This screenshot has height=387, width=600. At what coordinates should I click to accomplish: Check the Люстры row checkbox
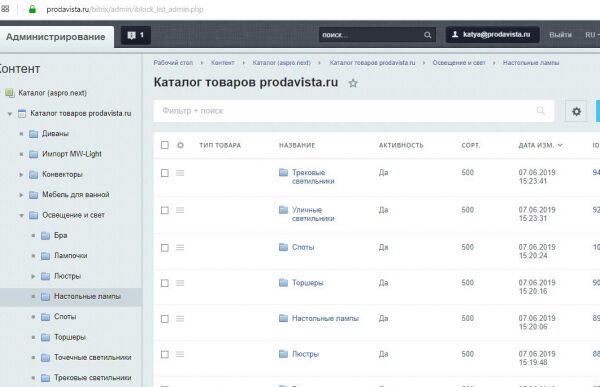(x=165, y=354)
